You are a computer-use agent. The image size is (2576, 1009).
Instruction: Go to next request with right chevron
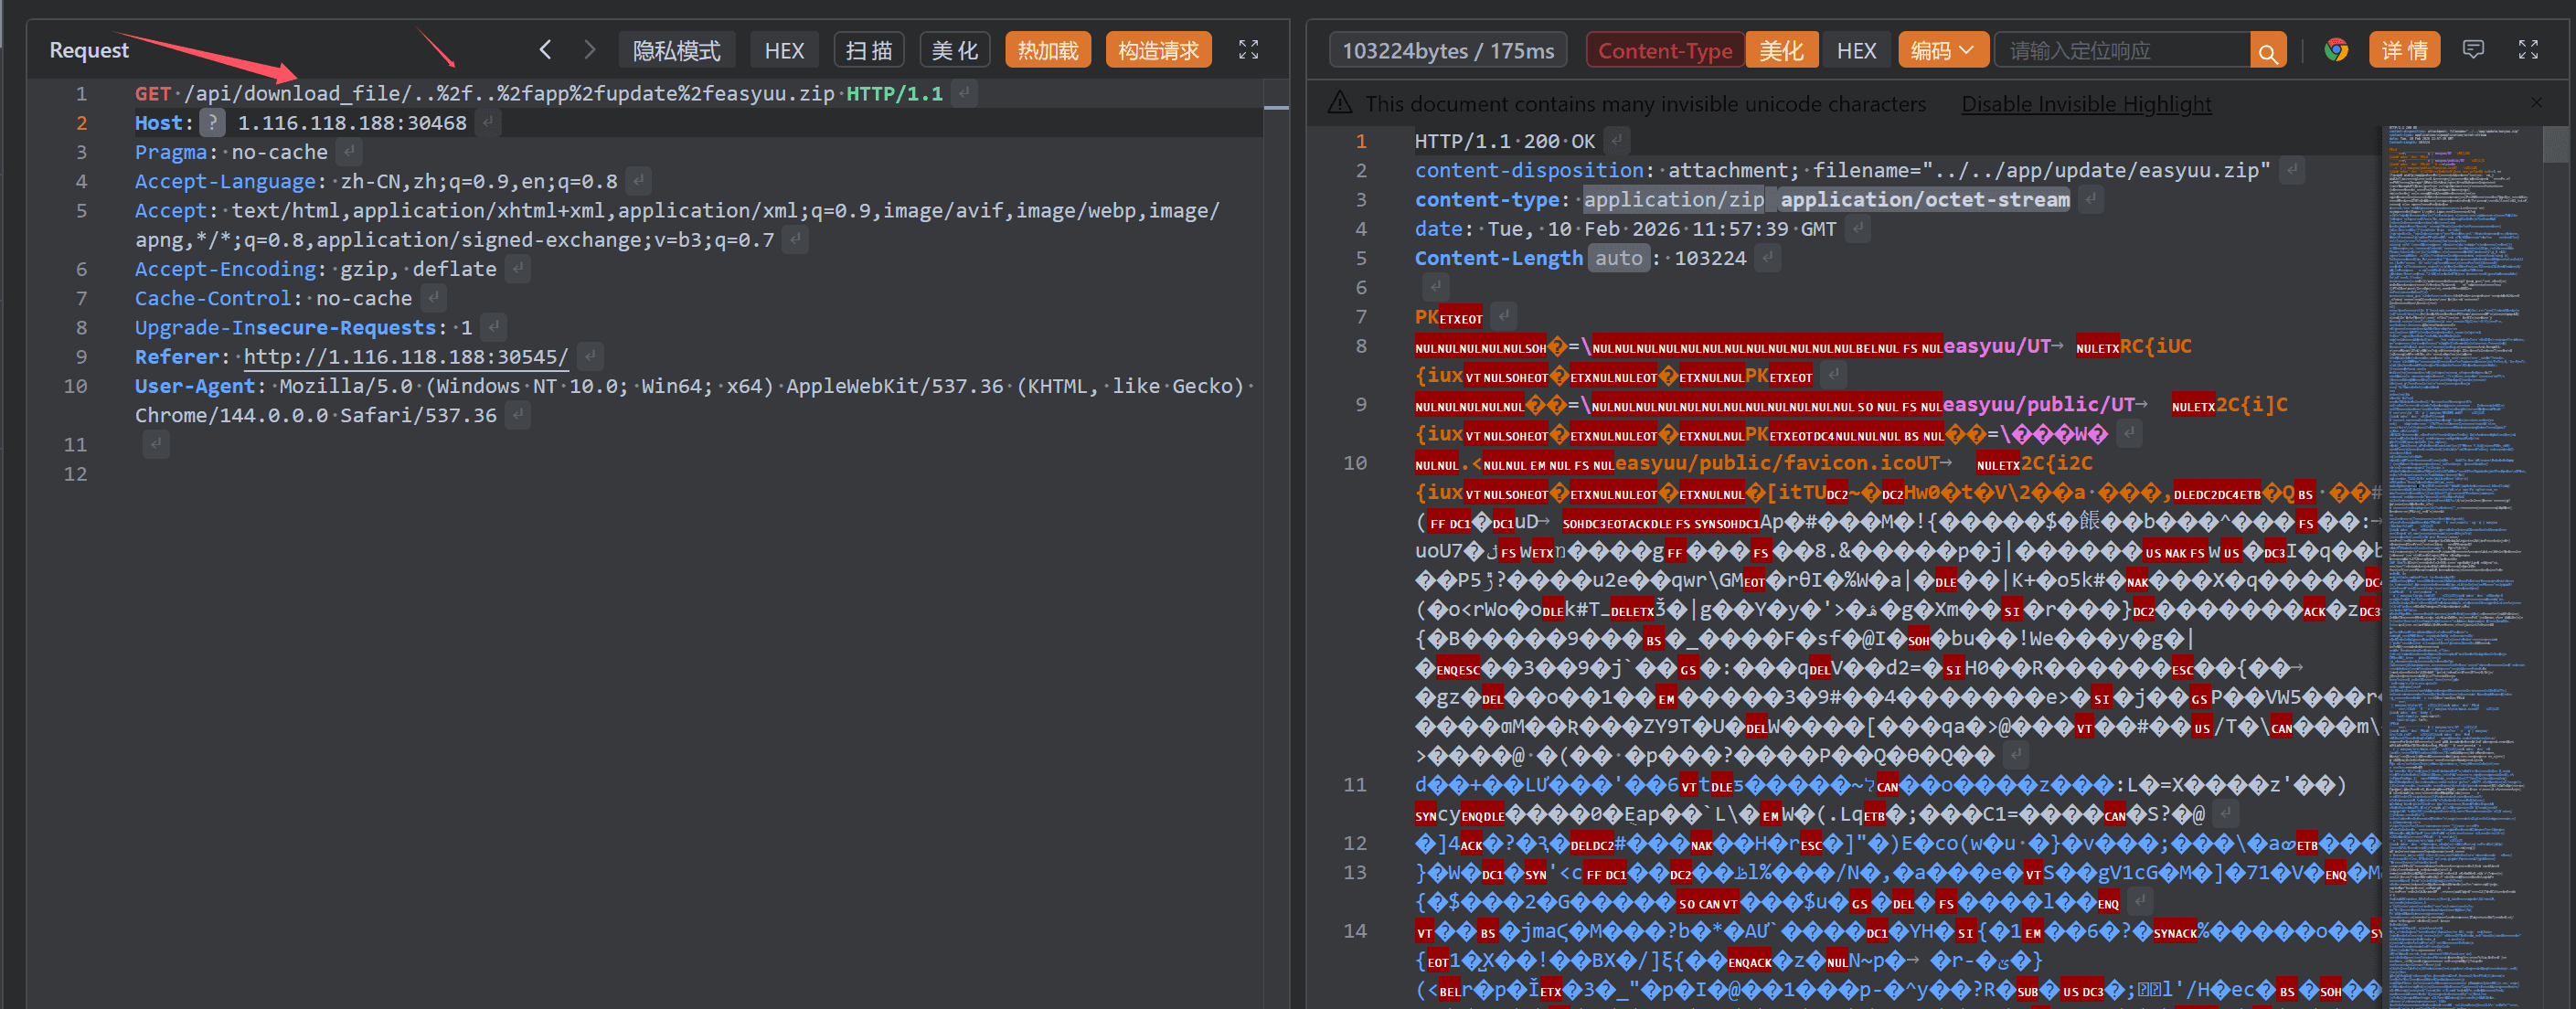coord(589,49)
